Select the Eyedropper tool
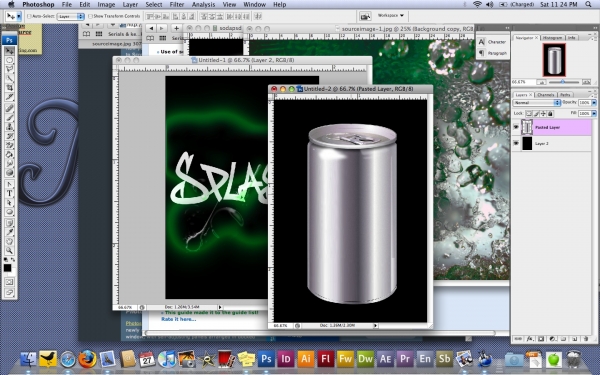This screenshot has height=375, width=600. click(x=10, y=232)
